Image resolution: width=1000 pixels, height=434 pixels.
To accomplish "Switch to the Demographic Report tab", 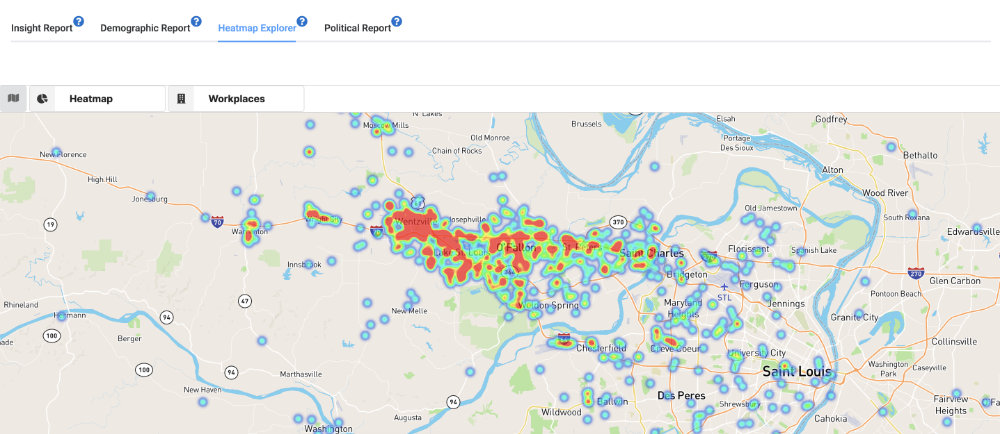I will point(145,28).
